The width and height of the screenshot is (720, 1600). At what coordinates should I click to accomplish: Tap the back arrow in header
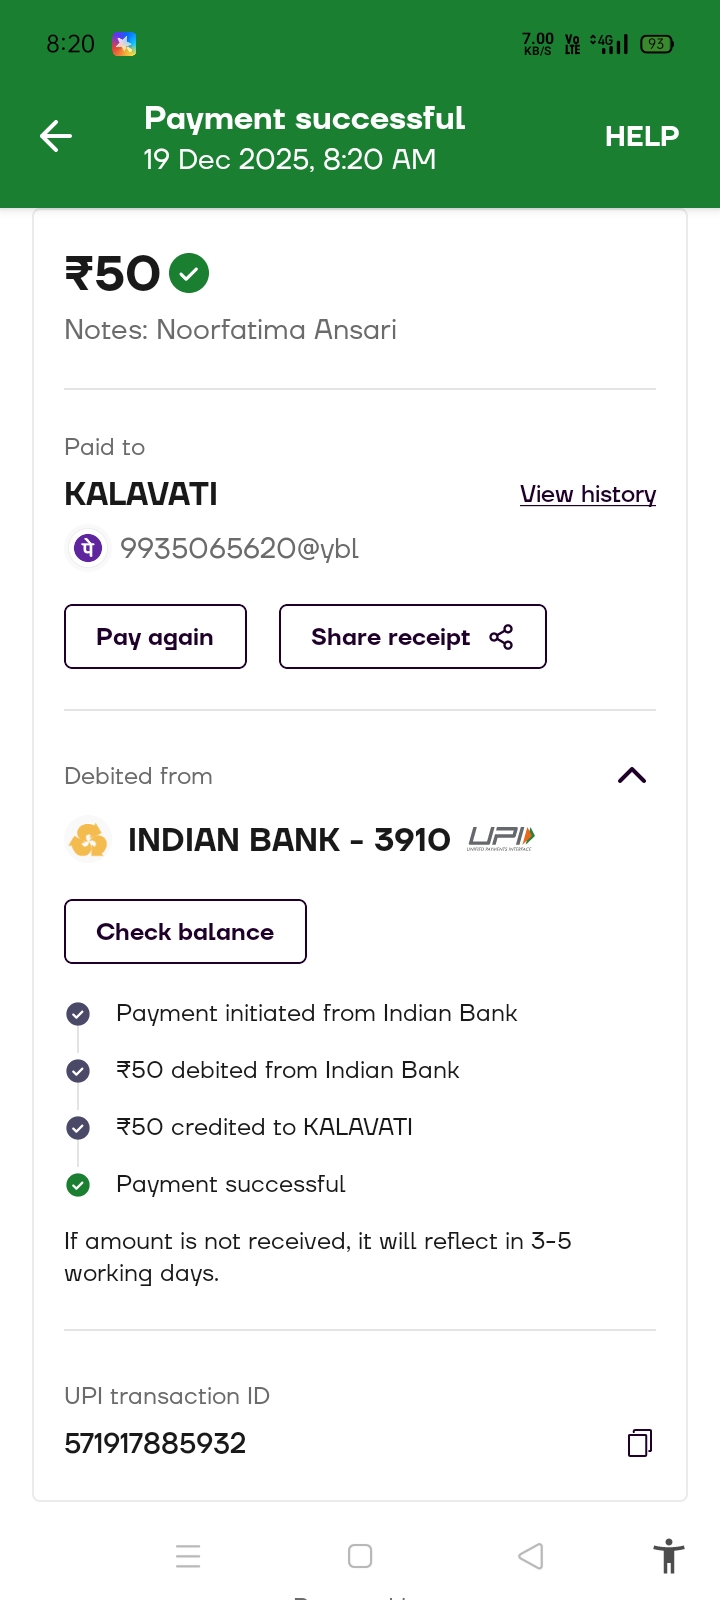(56, 136)
